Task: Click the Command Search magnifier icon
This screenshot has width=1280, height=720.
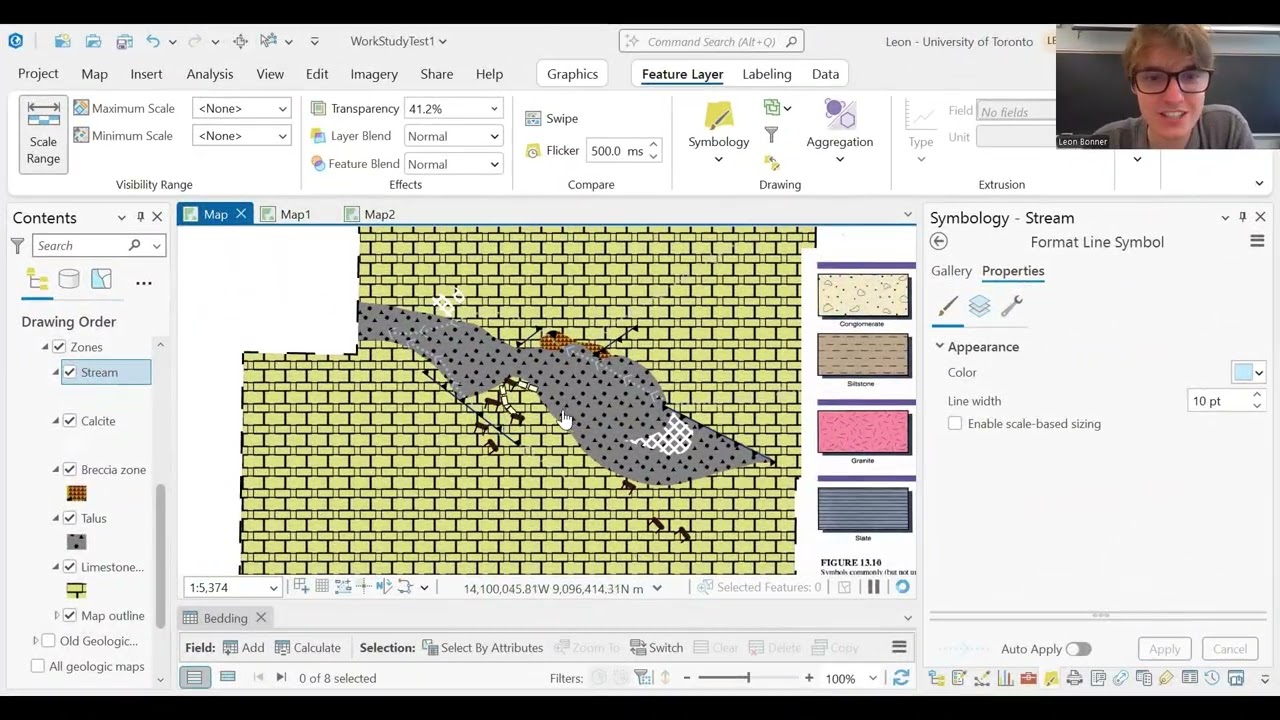Action: coord(791,41)
